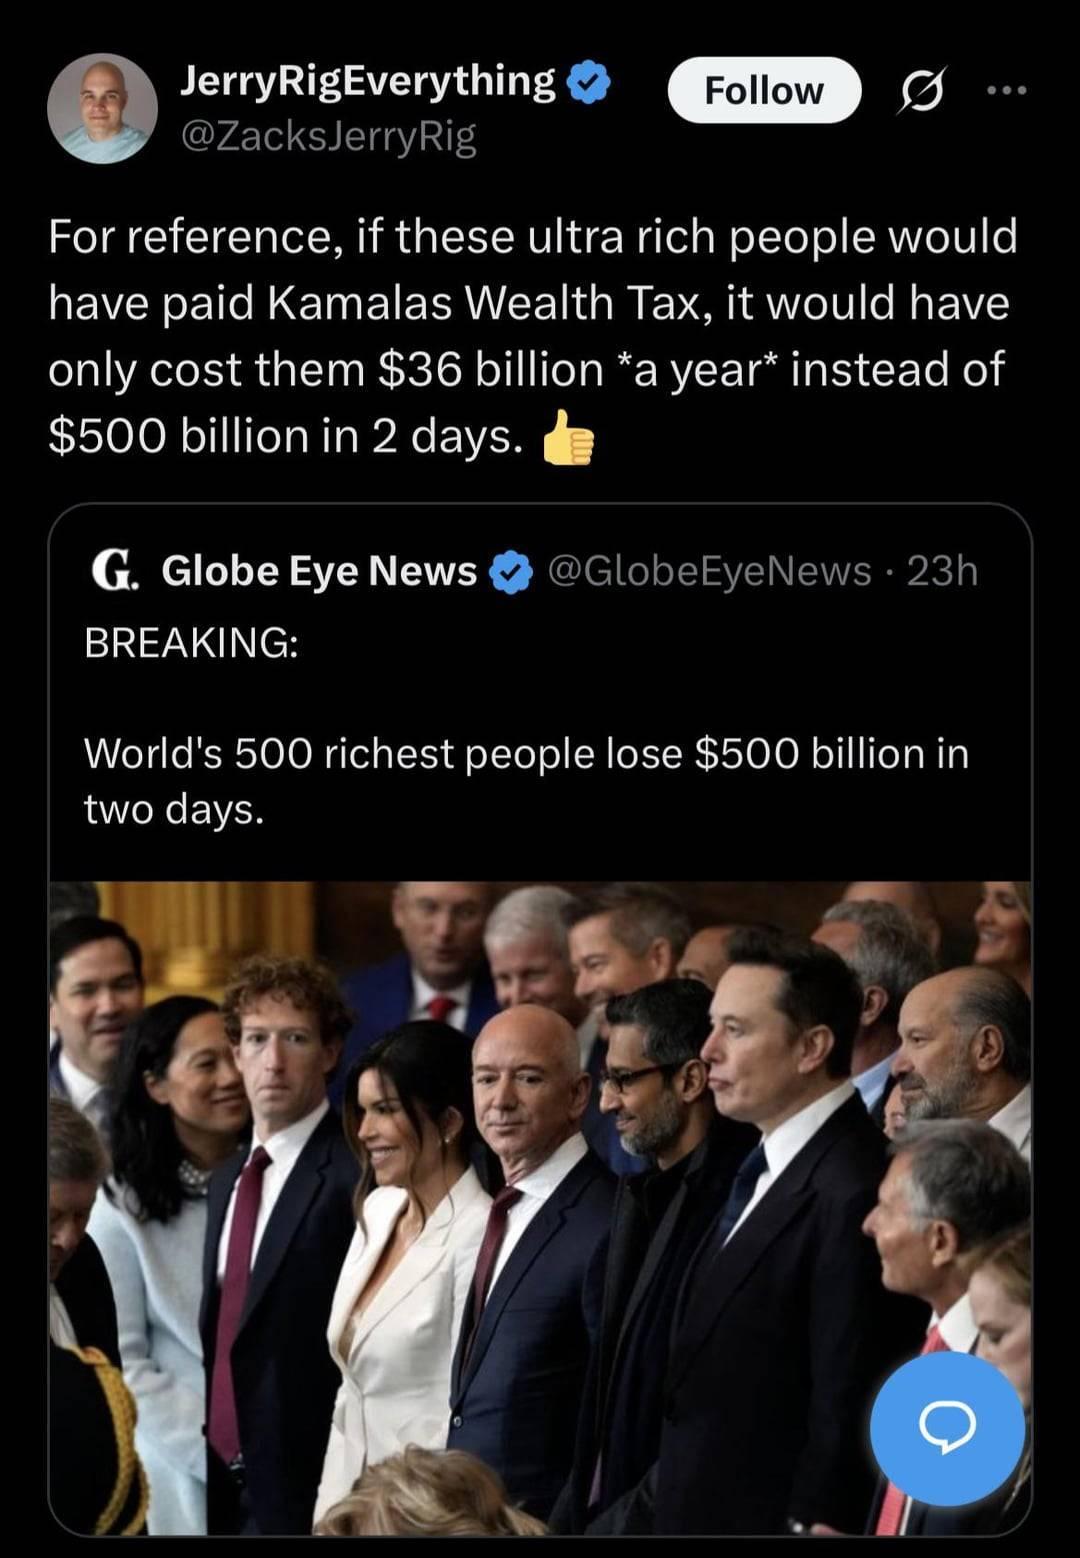Click the thumbs up emoji in tweet
The height and width of the screenshot is (1558, 1080).
point(568,438)
